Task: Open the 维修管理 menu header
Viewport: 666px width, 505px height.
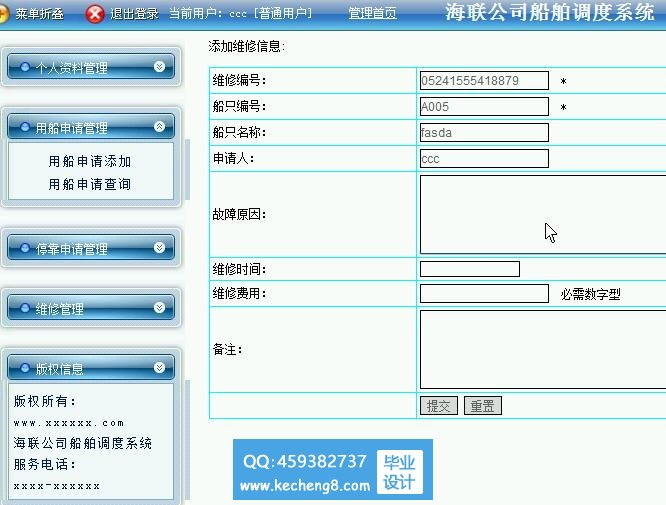Action: [91, 308]
